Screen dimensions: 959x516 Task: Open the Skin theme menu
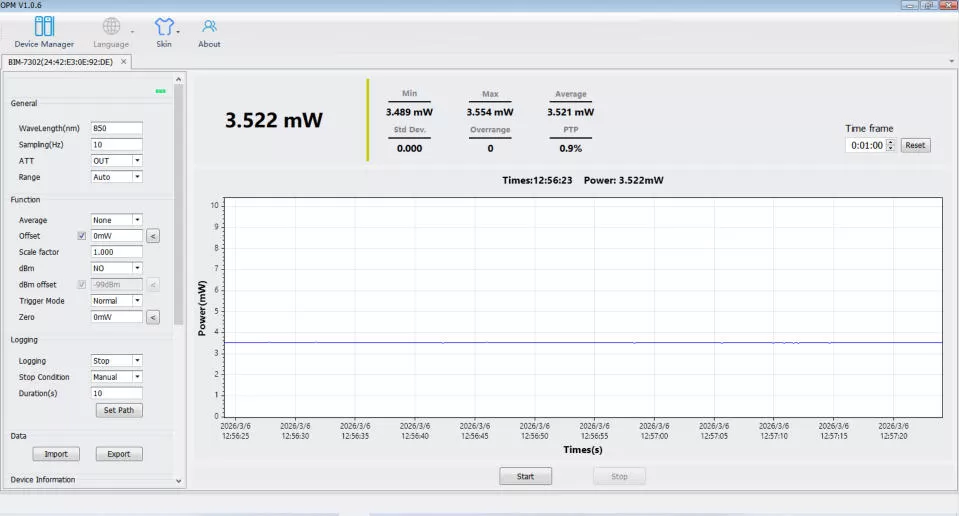(164, 32)
